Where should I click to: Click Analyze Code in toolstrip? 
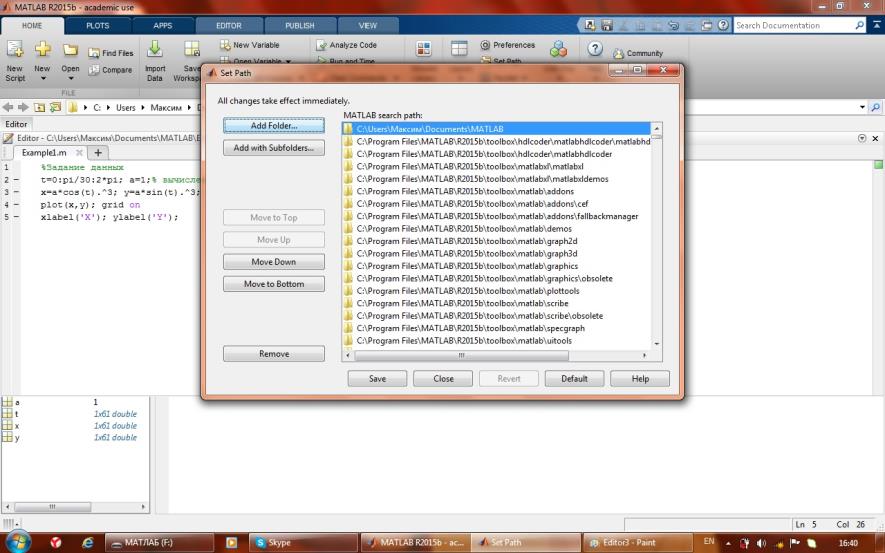point(346,45)
